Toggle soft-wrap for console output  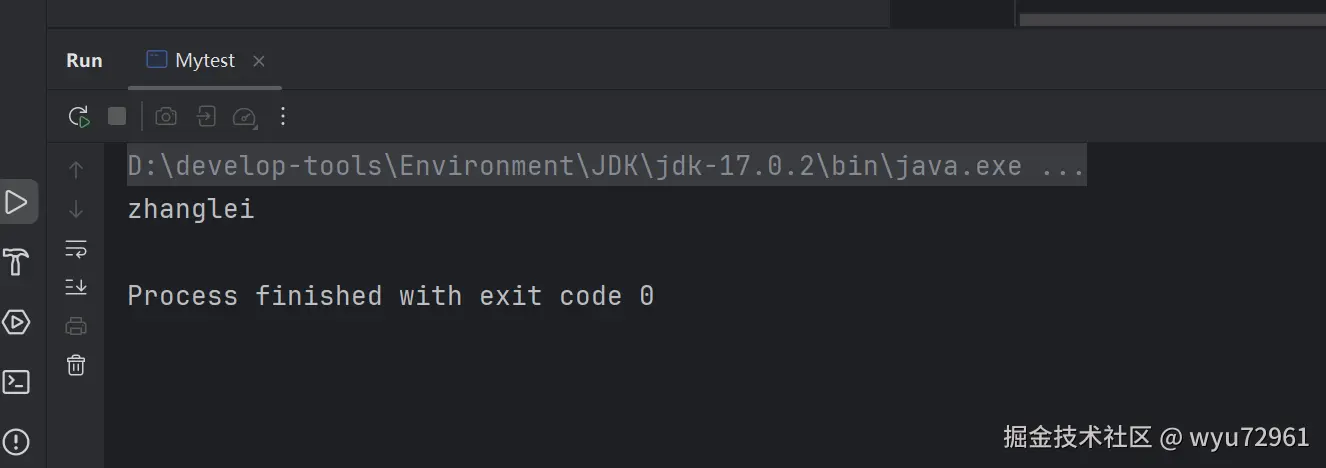pos(76,248)
